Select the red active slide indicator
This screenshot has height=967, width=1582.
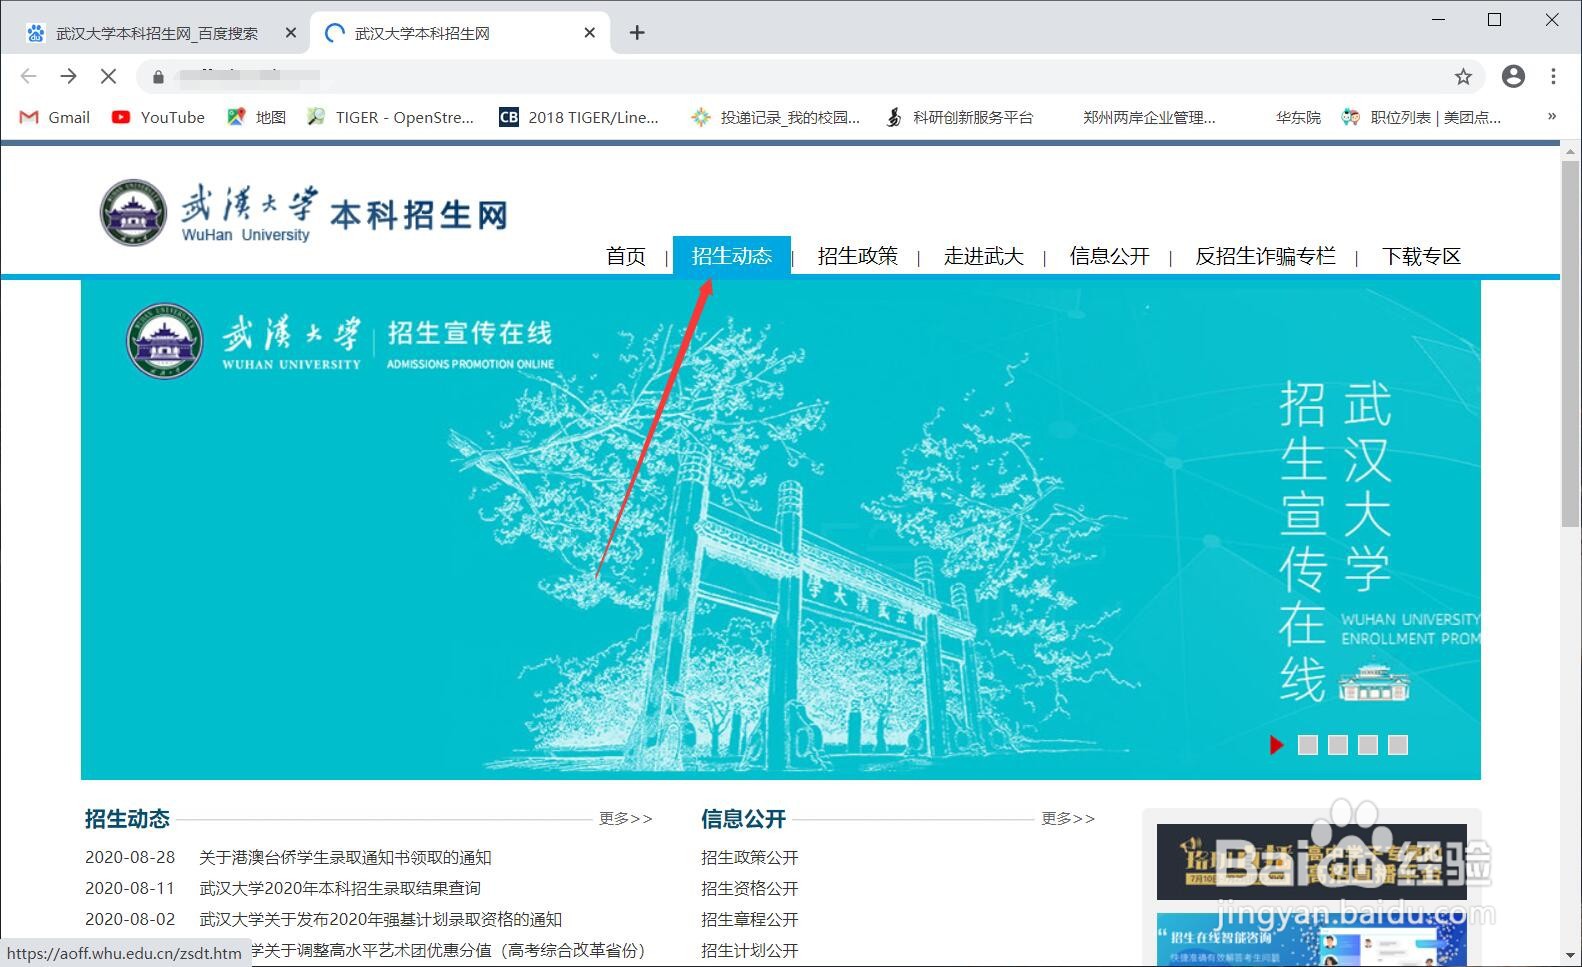(x=1277, y=745)
